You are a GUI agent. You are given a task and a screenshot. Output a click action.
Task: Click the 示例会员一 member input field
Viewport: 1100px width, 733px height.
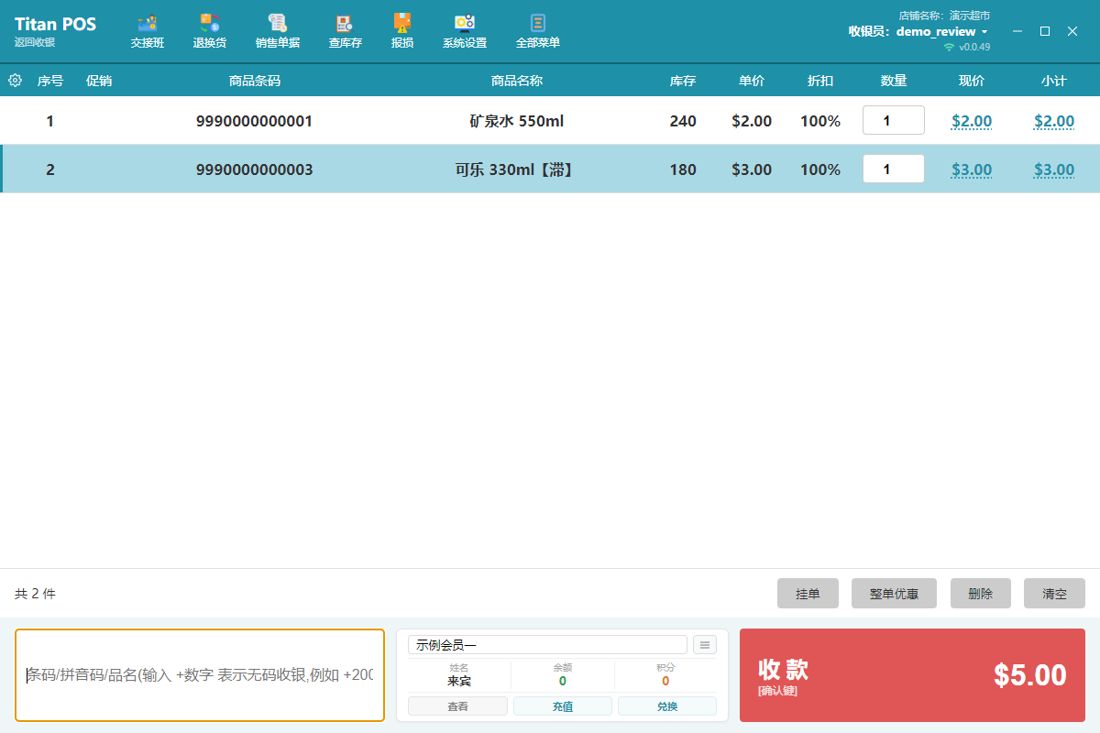pos(547,645)
